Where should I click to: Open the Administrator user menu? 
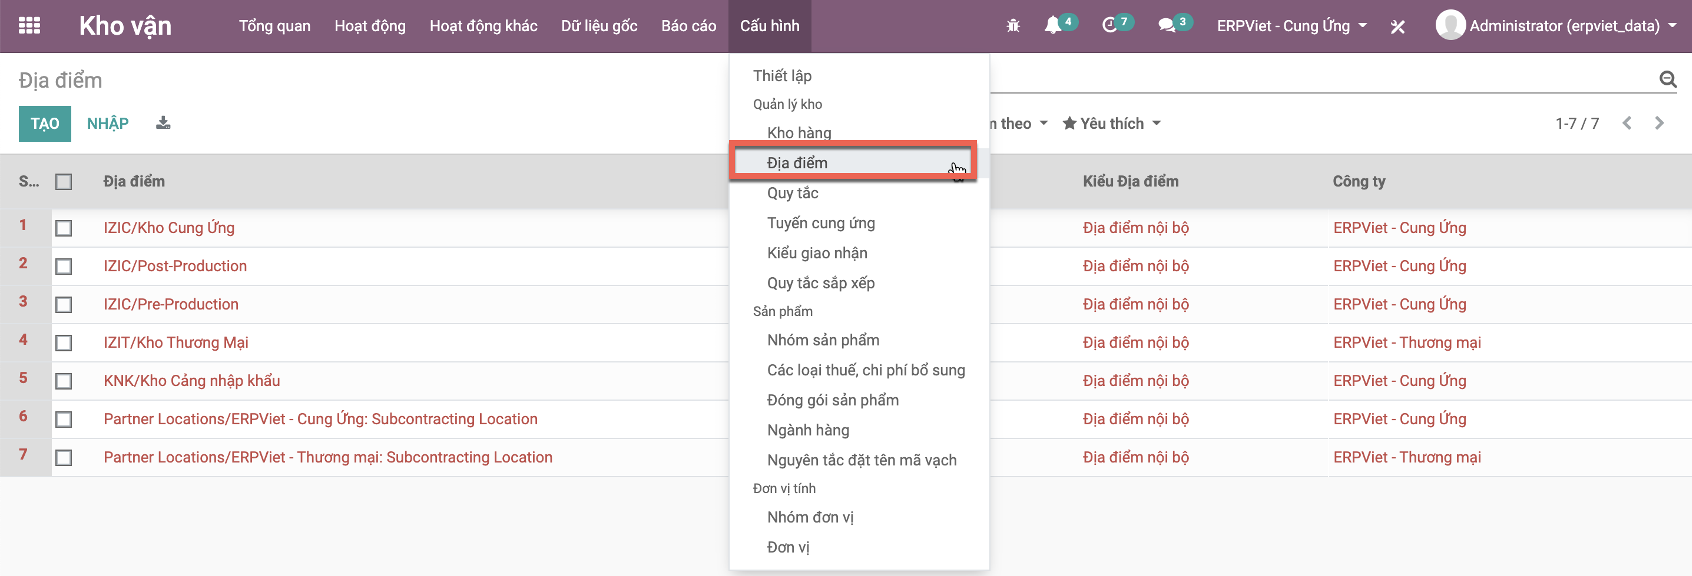[1556, 26]
